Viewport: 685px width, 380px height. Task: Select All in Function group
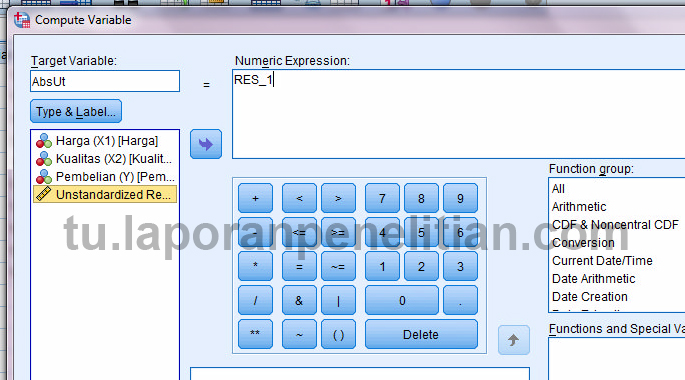coord(558,189)
